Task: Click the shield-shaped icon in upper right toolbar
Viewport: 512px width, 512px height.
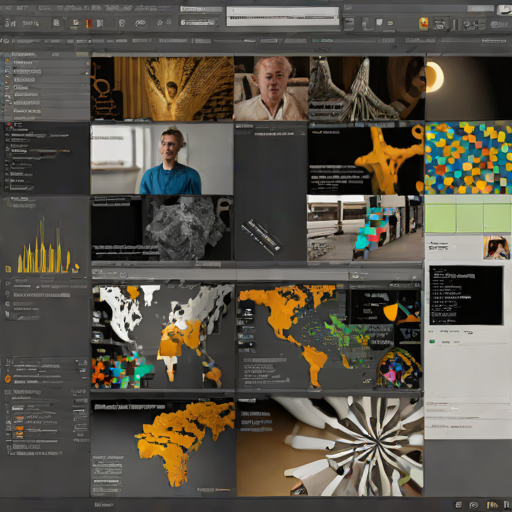Action: point(379,22)
